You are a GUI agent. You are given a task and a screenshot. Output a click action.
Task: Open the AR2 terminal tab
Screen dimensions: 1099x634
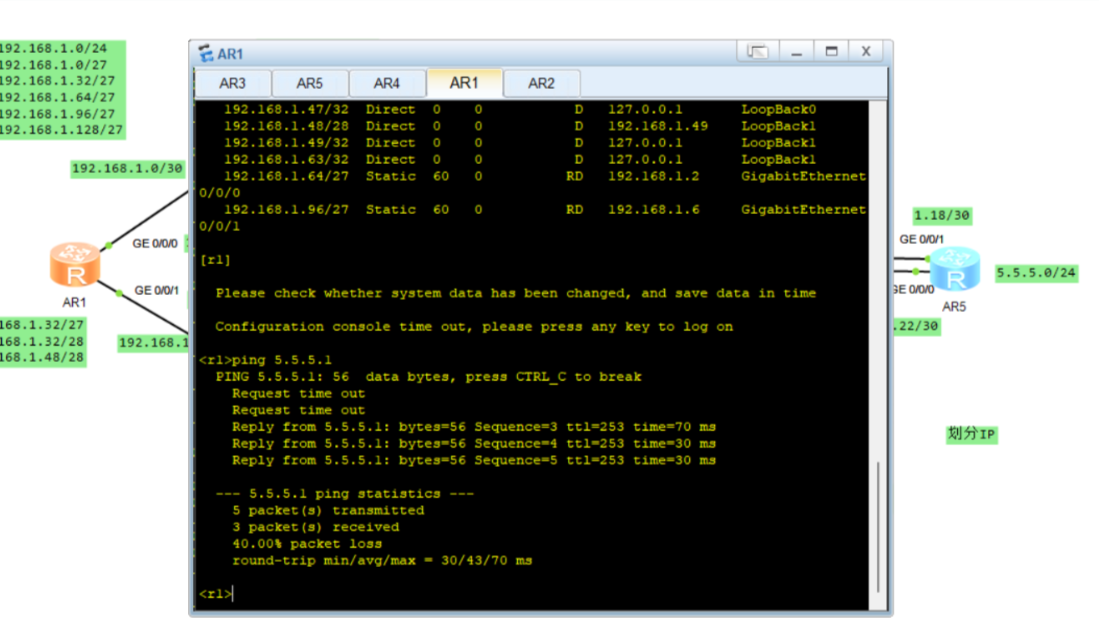[541, 83]
